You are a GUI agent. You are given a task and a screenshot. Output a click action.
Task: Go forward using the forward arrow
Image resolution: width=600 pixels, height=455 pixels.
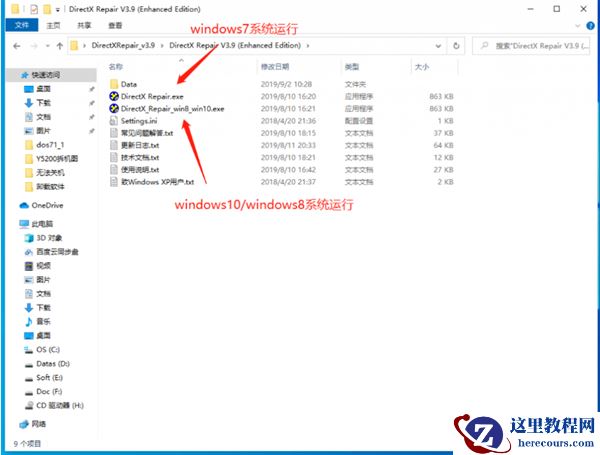coord(34,46)
